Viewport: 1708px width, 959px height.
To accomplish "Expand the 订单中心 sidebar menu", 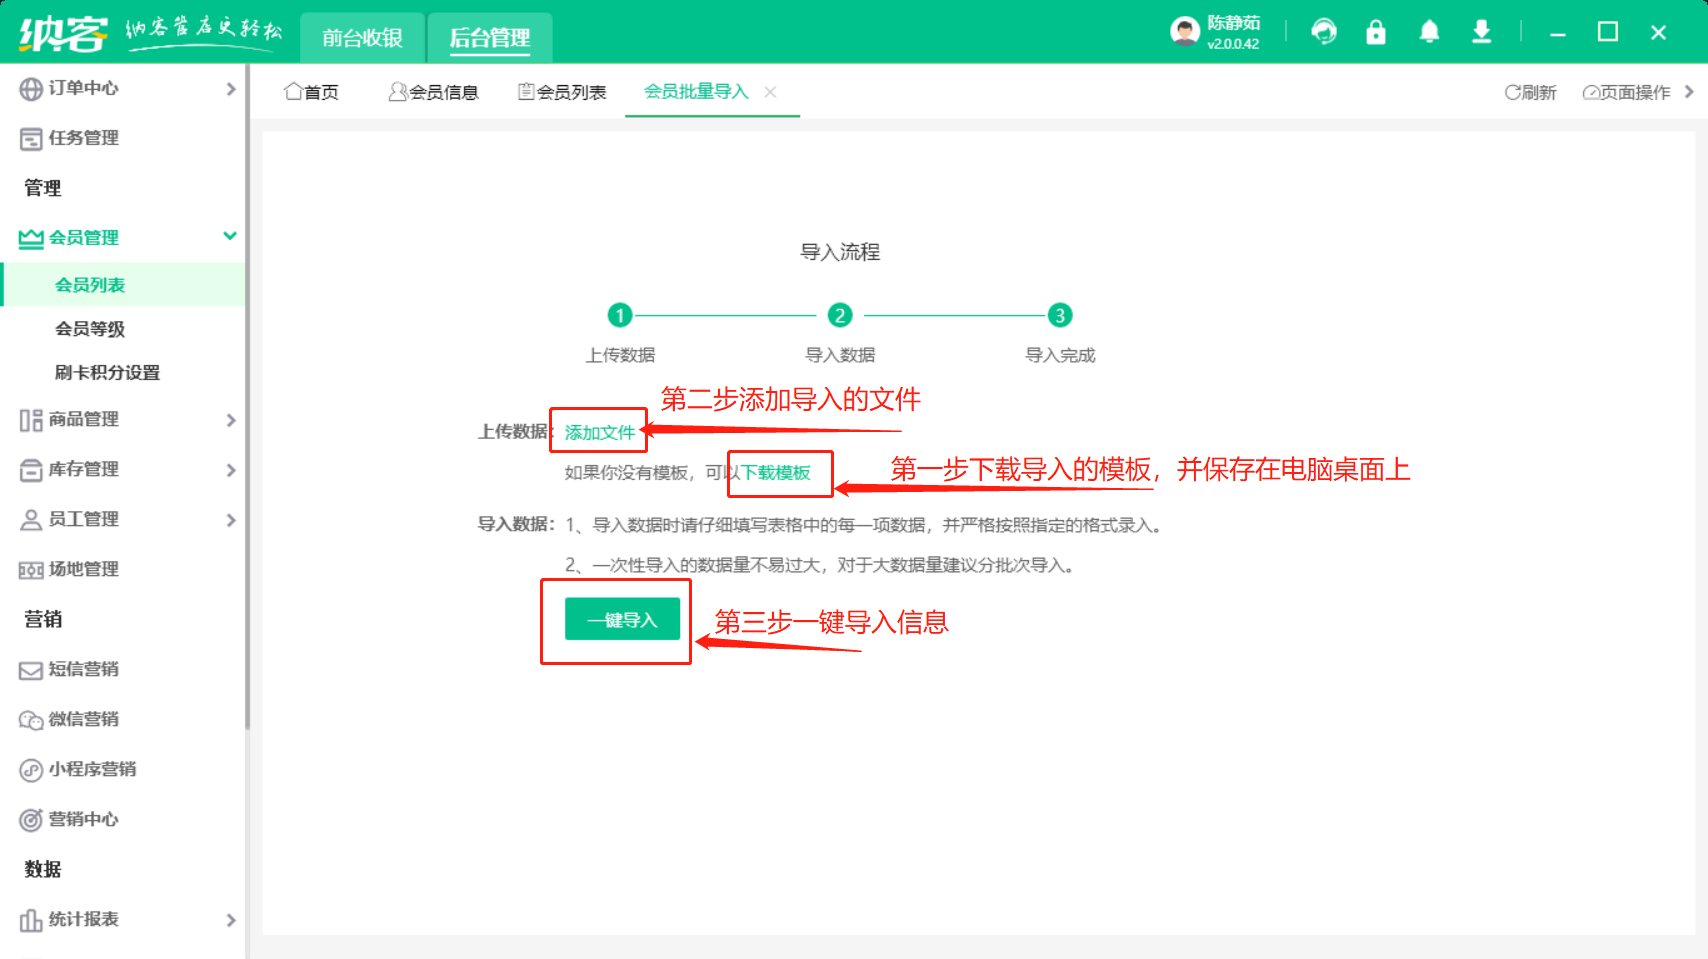I will [125, 88].
